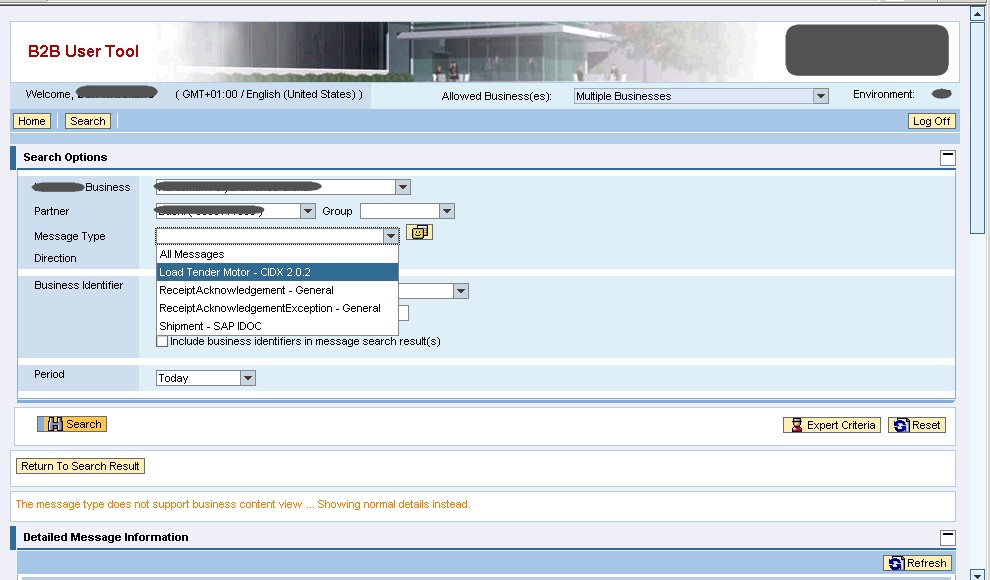Open Expert Criteria options
990x580 pixels.
pos(832,425)
